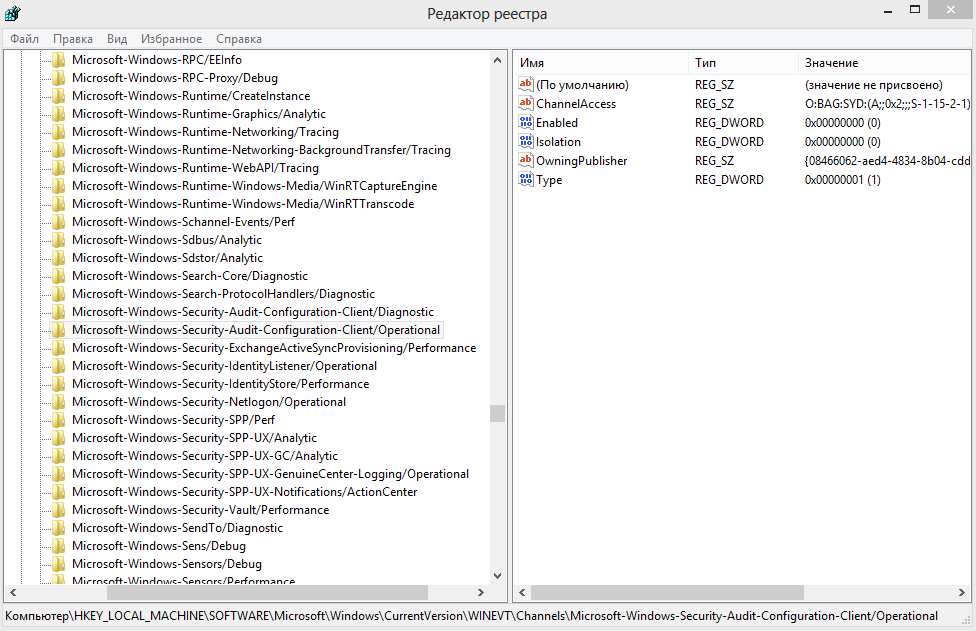Select Search-ProtocolHandlers/Diagnostic key

pos(223,294)
